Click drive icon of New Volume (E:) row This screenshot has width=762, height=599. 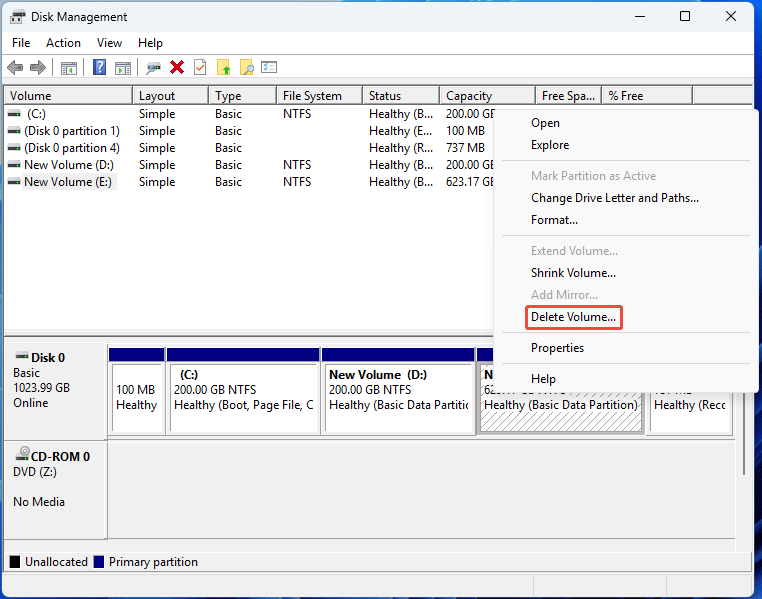click(15, 182)
